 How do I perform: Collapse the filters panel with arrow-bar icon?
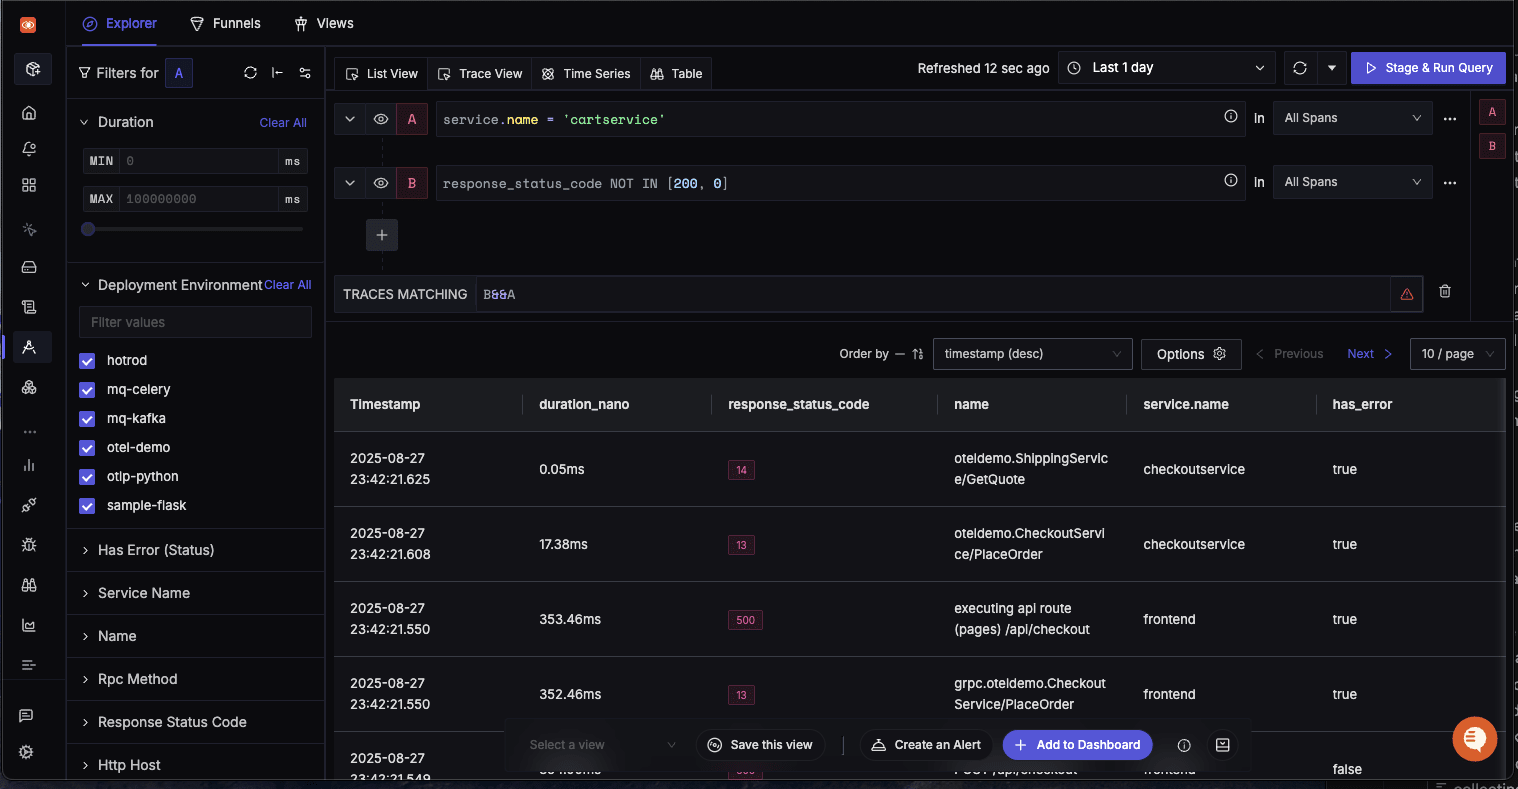277,73
